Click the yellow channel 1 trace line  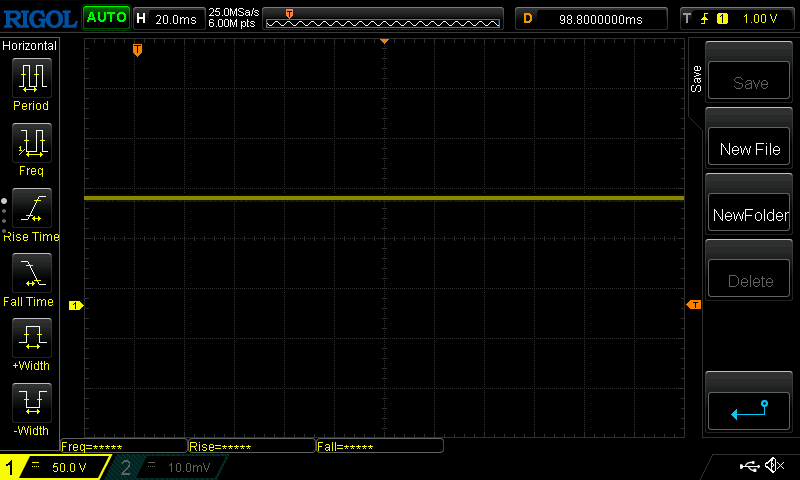click(x=384, y=198)
